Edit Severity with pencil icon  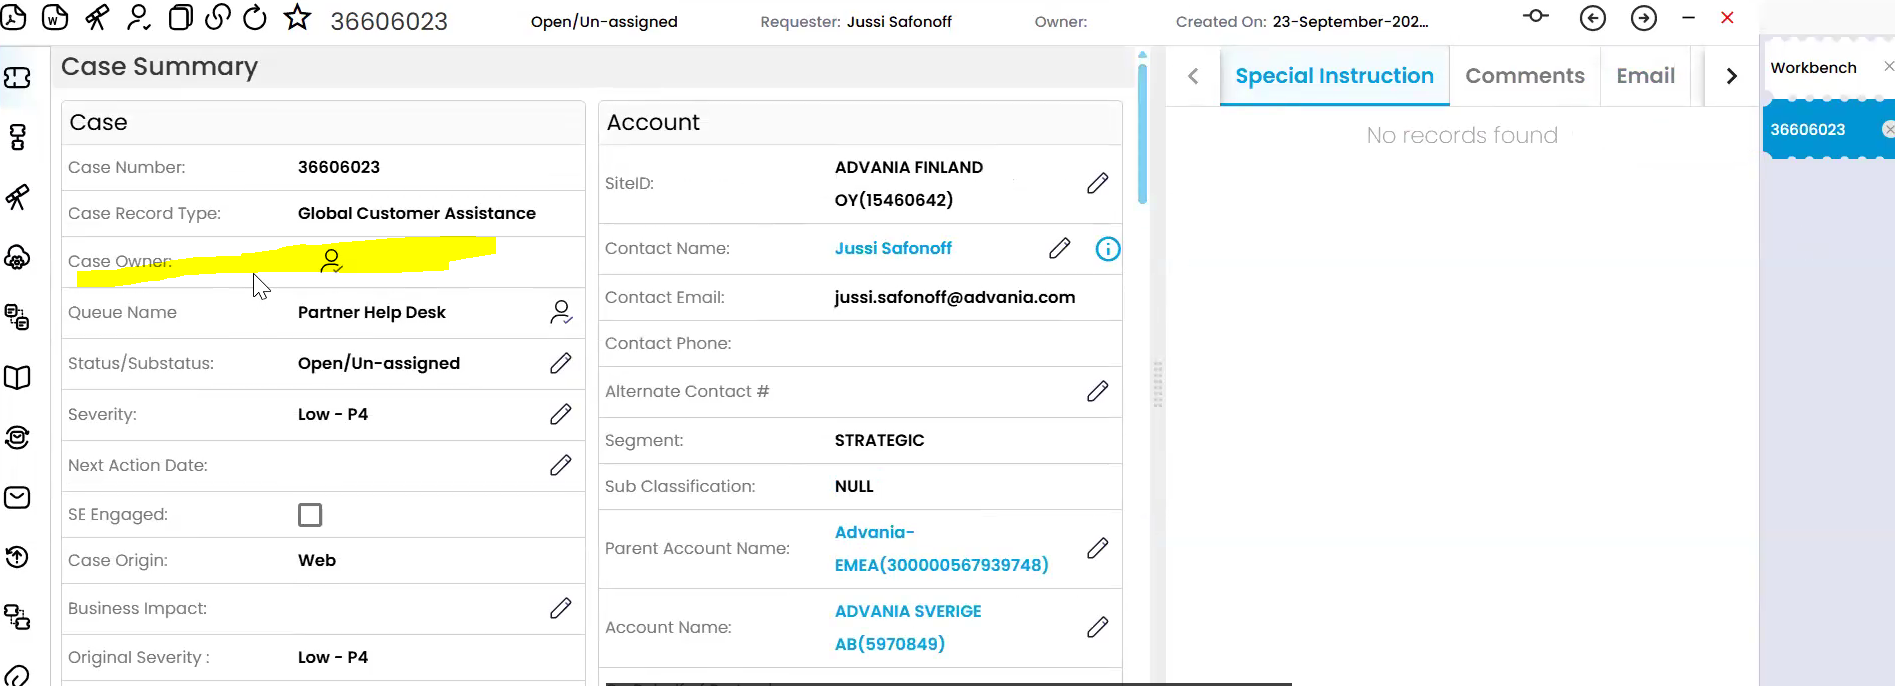(x=561, y=414)
